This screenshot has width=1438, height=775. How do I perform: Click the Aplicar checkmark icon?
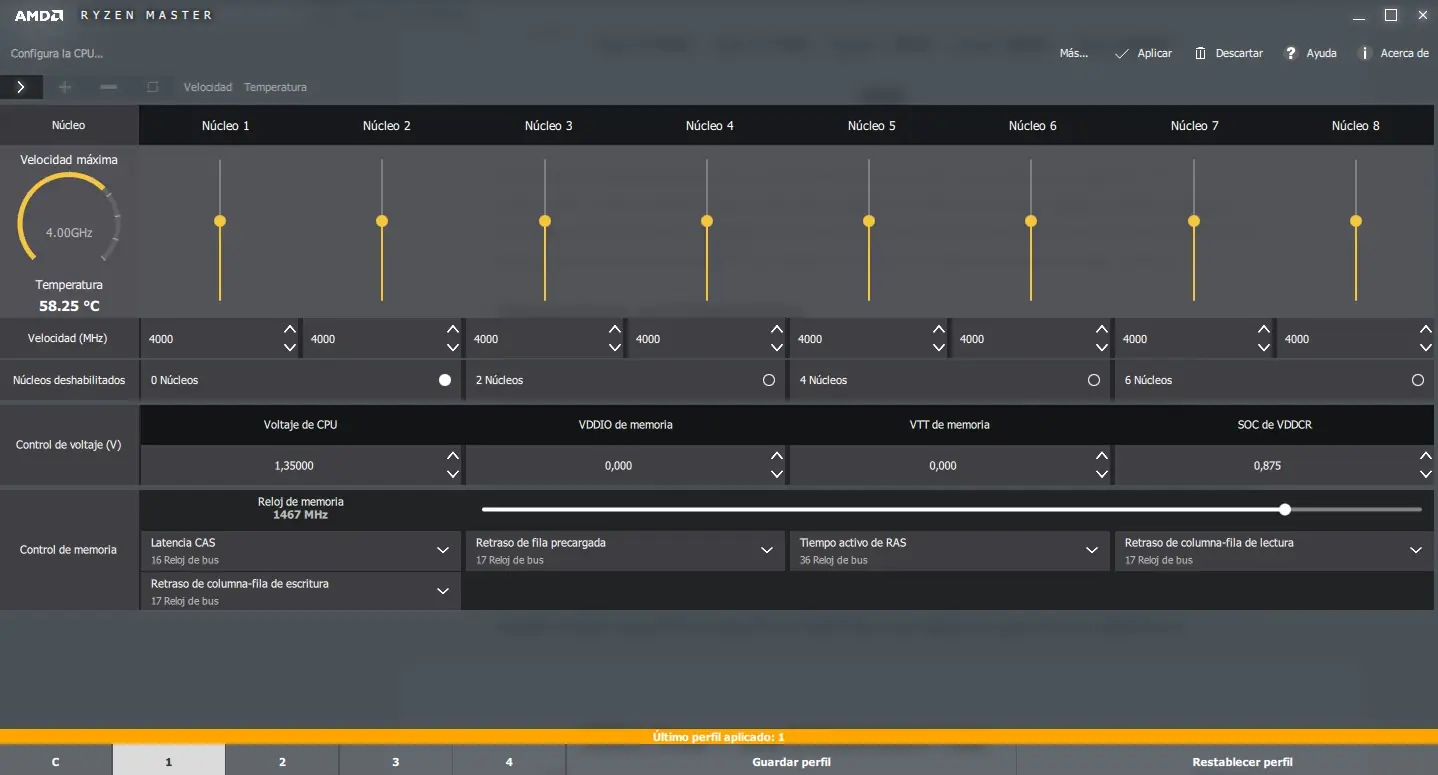click(x=1122, y=53)
